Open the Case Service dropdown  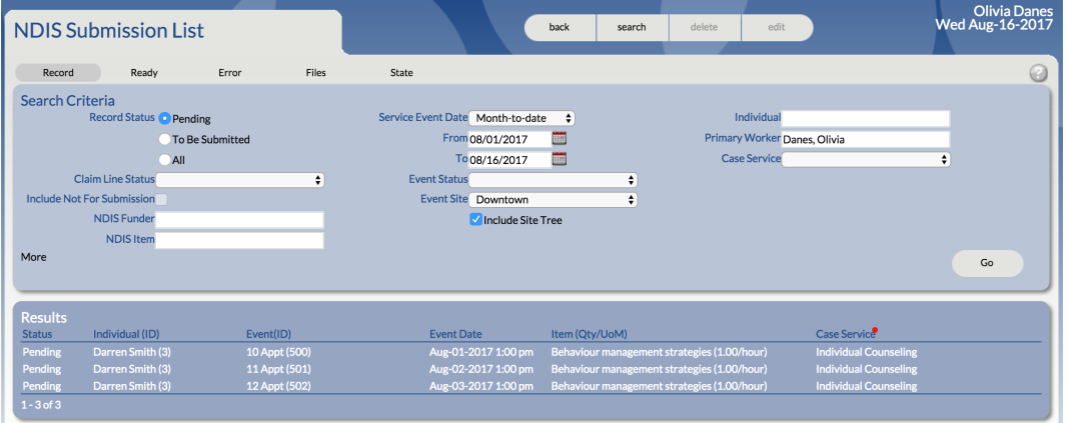[x=866, y=159]
